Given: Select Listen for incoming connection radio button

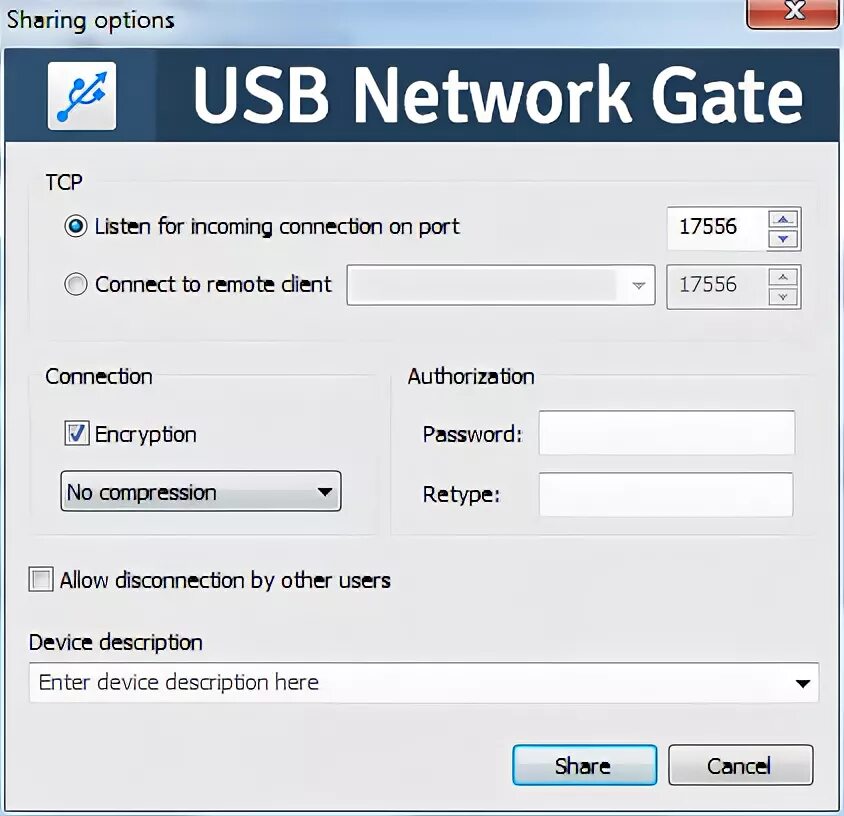Looking at the screenshot, I should click(x=75, y=227).
